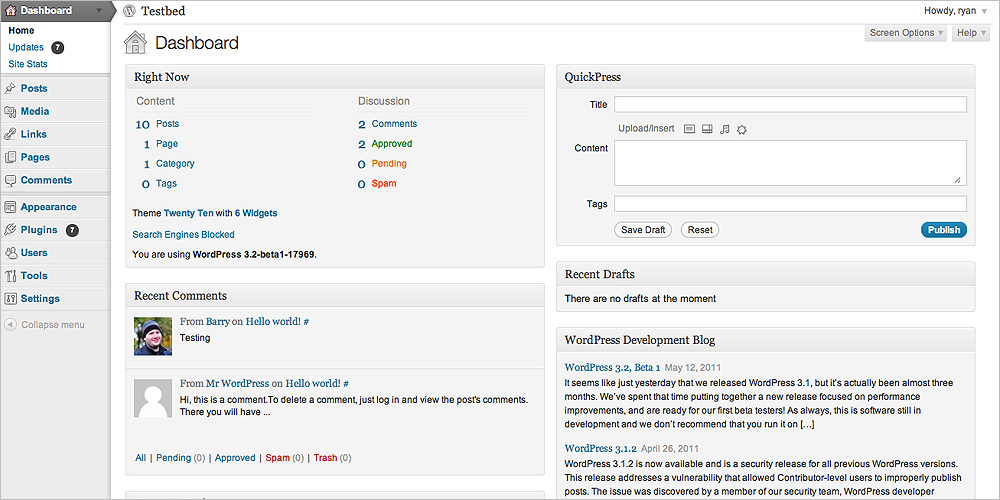Open the Twenty Ten theme link

click(189, 213)
